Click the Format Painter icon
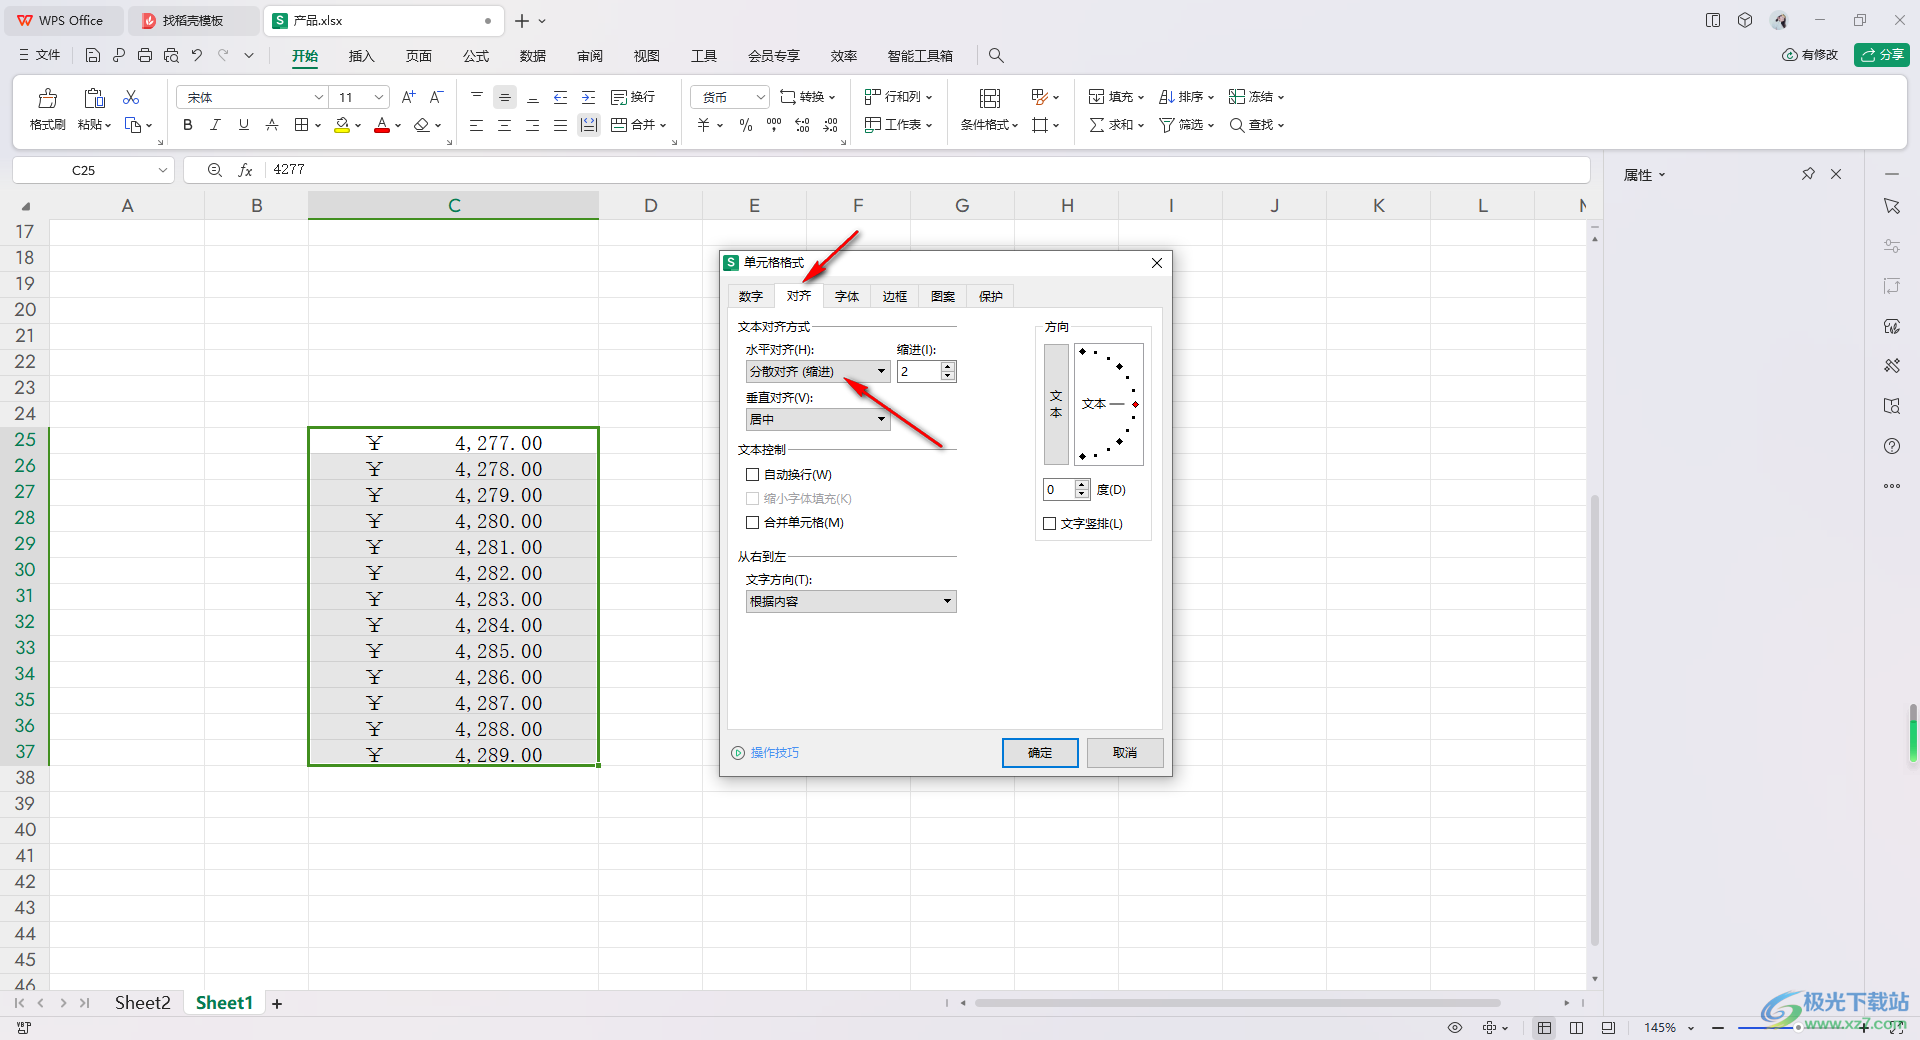Screen dimensions: 1920x1040 click(x=47, y=98)
